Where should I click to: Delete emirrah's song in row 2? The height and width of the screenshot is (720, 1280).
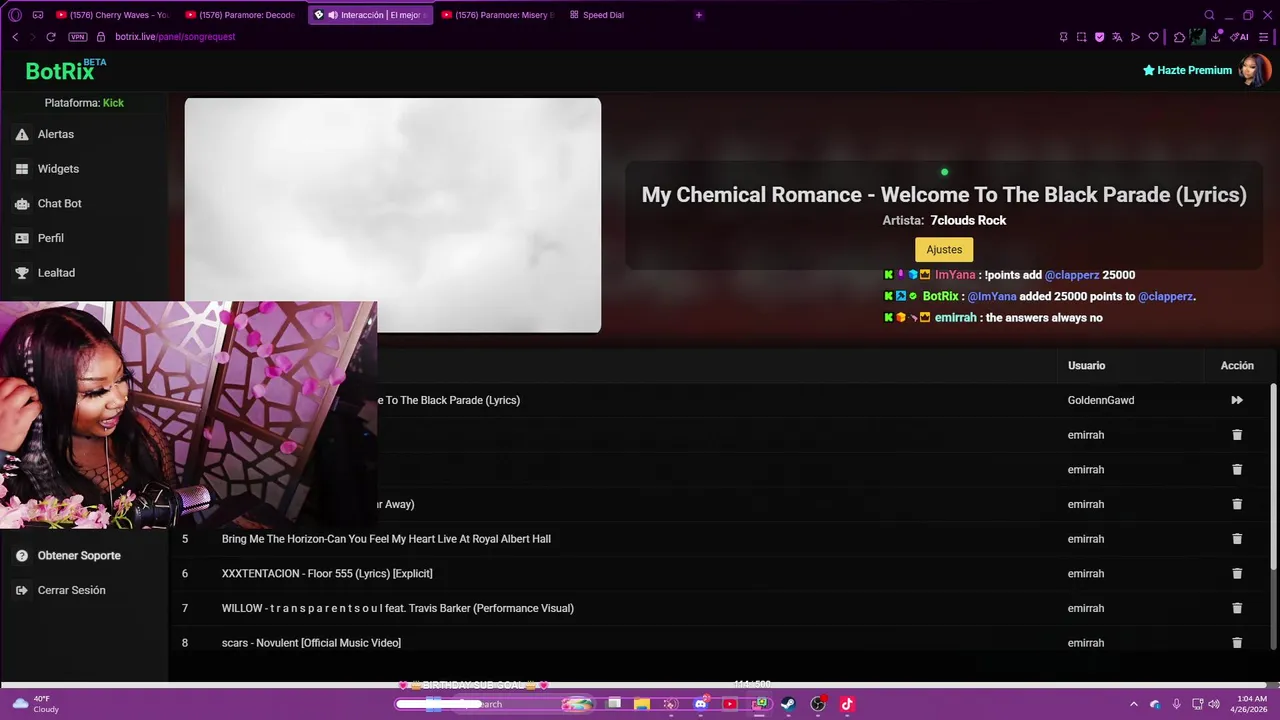[1237, 435]
